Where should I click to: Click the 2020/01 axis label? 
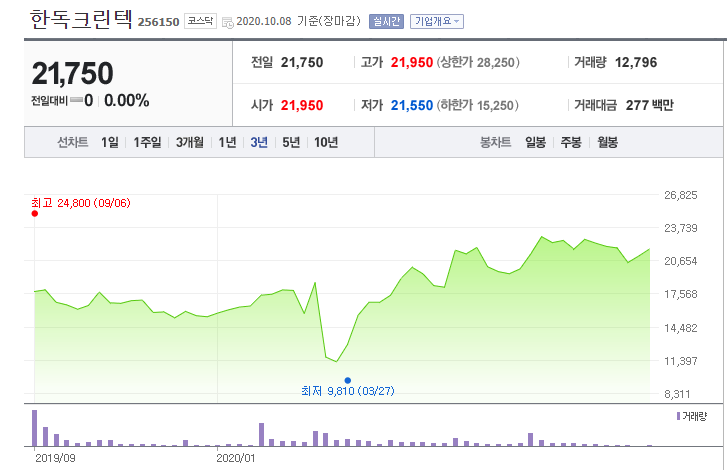236,458
